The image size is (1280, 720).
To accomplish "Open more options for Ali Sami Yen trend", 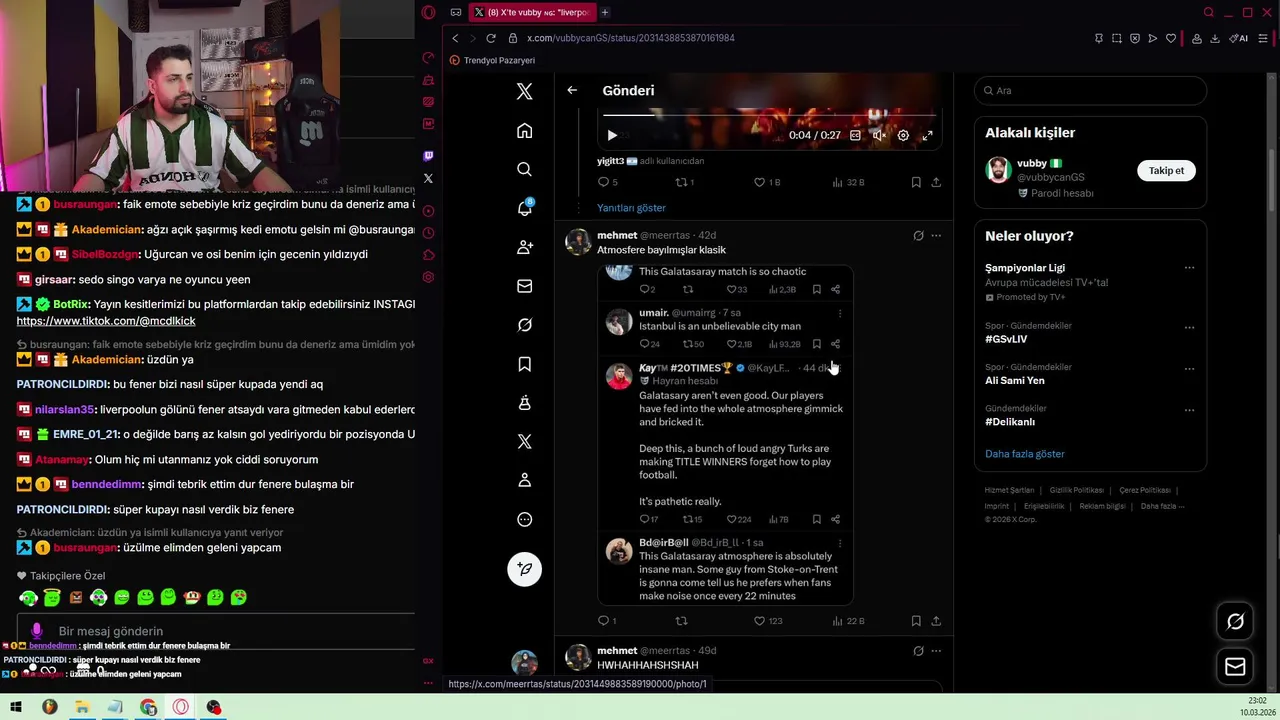I will pos(1189,368).
